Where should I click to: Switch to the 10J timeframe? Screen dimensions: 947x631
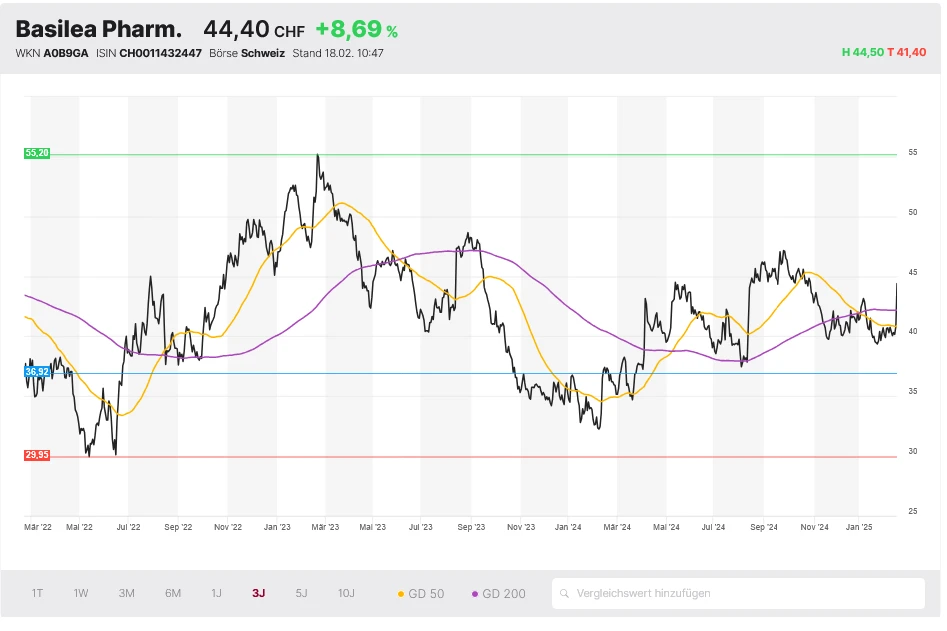tap(346, 592)
